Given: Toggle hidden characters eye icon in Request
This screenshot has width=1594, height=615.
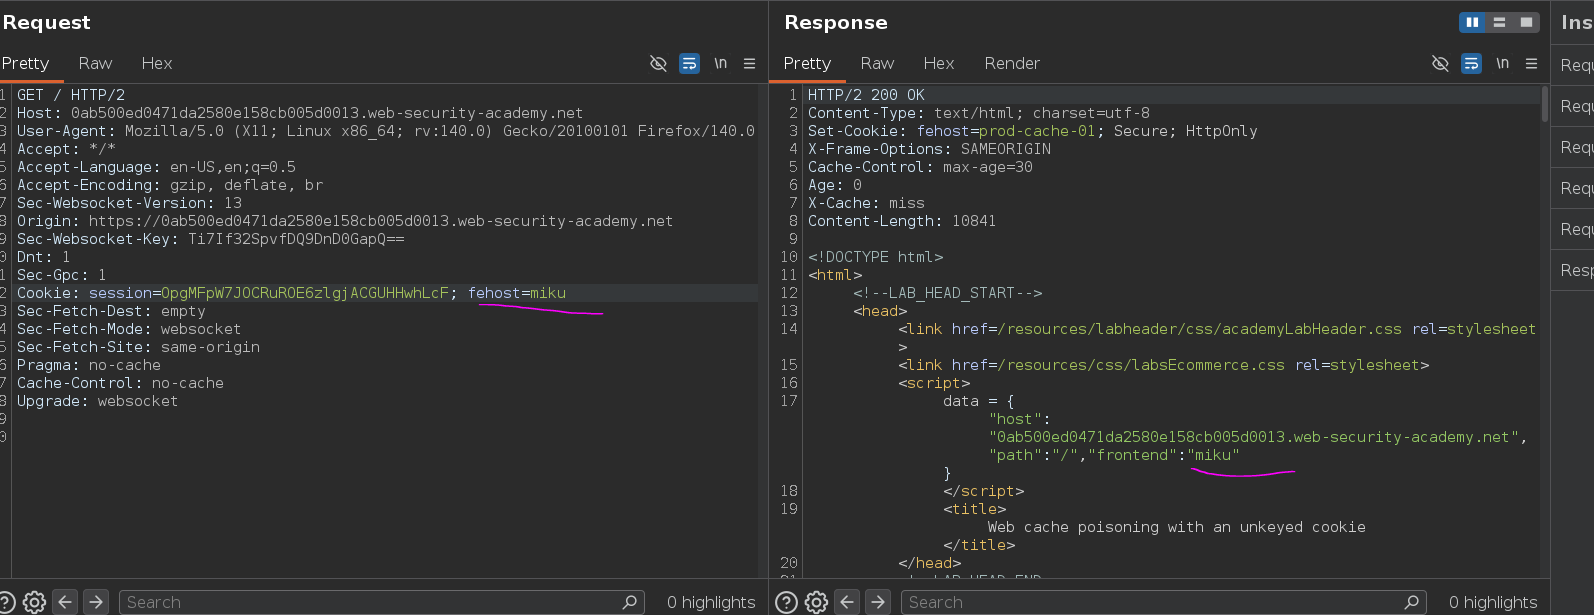Looking at the screenshot, I should [658, 63].
